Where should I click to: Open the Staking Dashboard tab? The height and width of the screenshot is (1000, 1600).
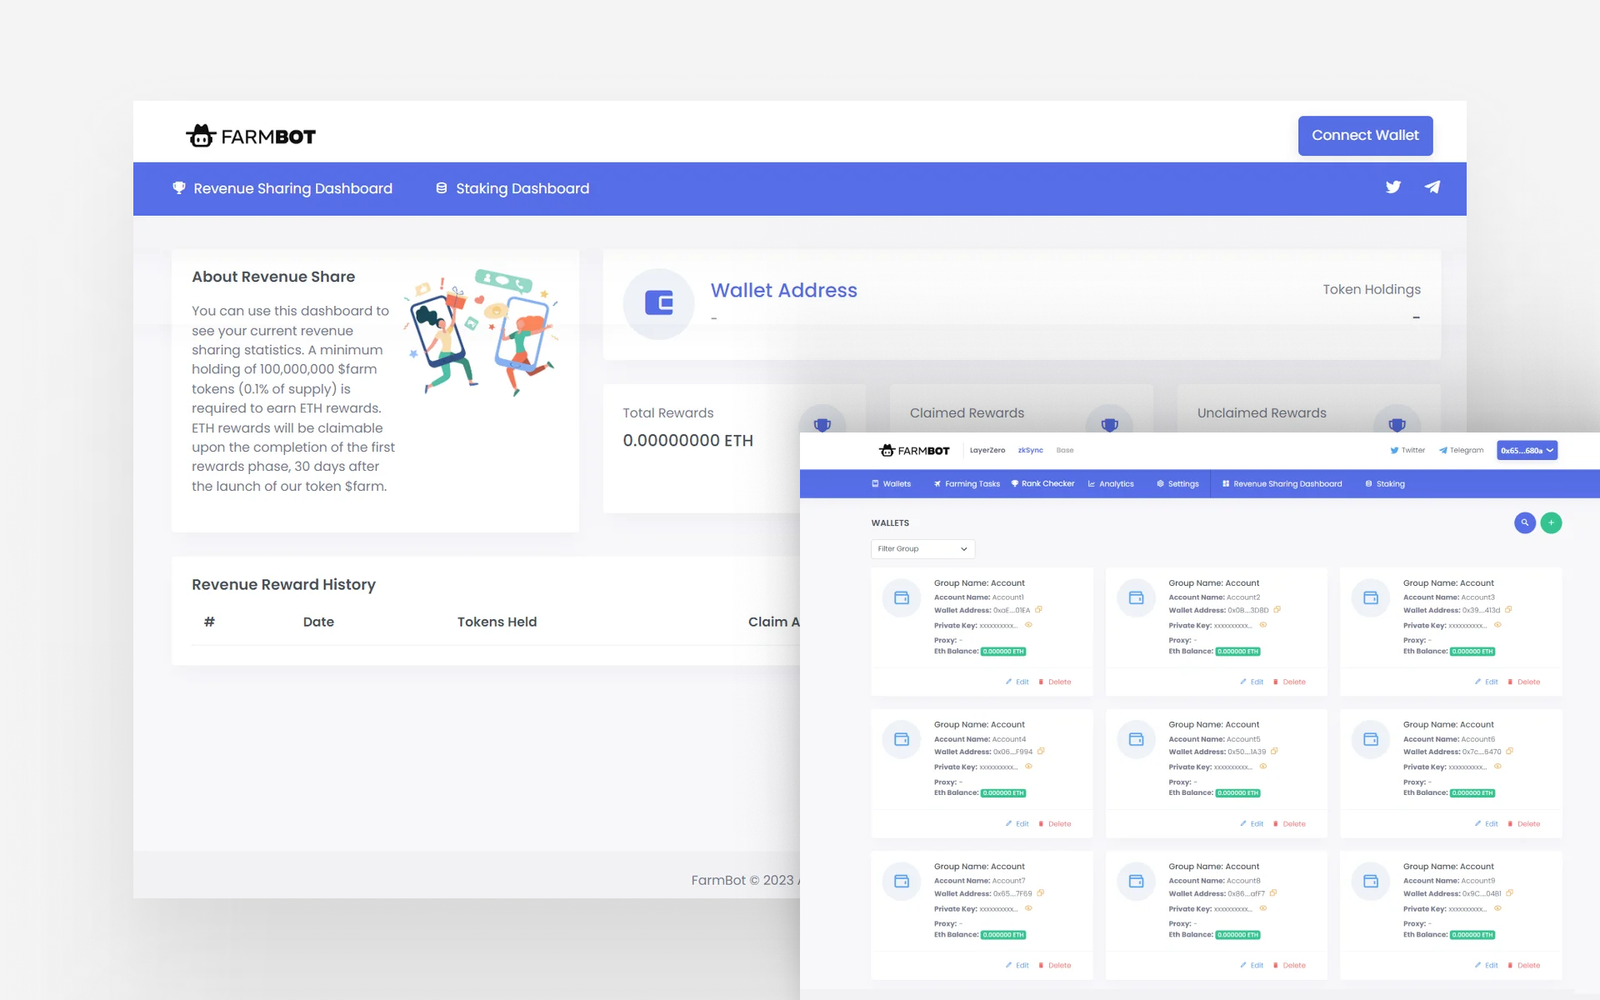tap(512, 189)
